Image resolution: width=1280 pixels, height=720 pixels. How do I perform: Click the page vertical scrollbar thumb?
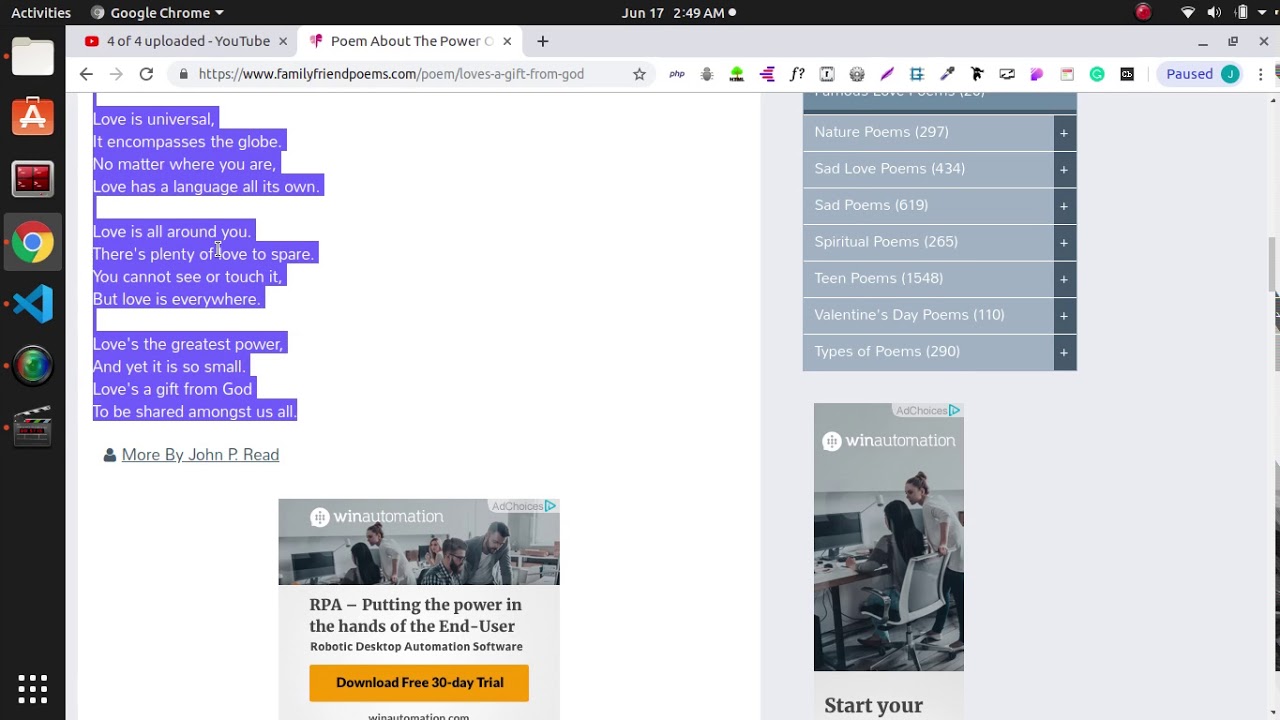click(x=1273, y=264)
